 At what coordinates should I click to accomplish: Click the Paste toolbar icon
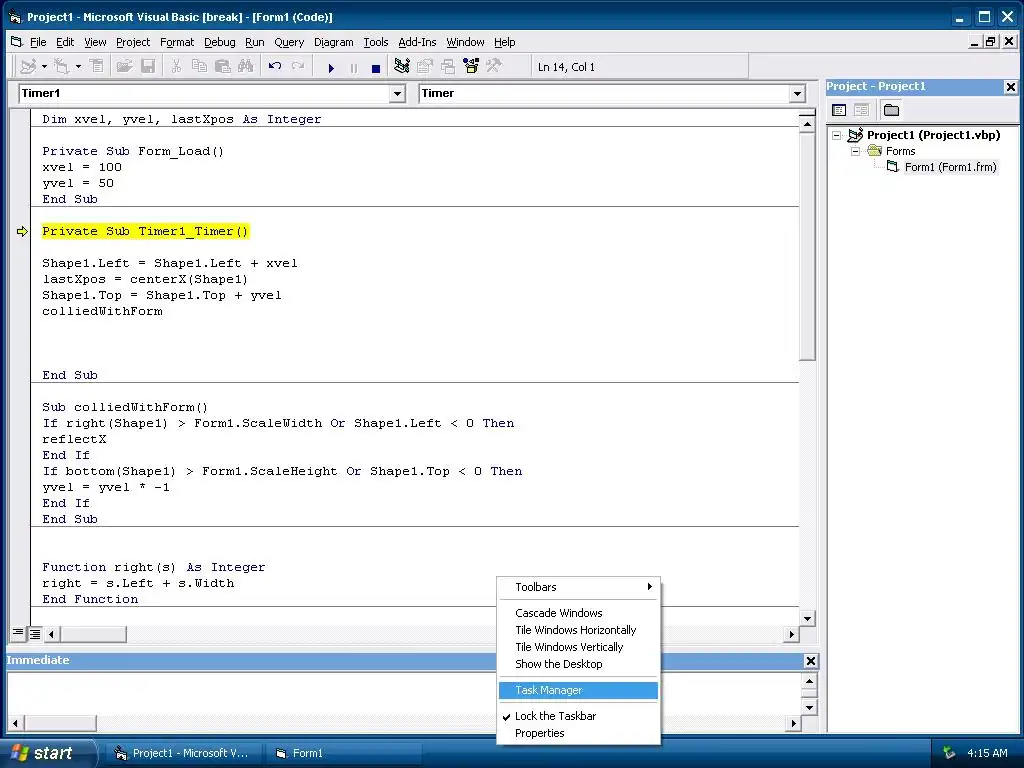(x=223, y=66)
